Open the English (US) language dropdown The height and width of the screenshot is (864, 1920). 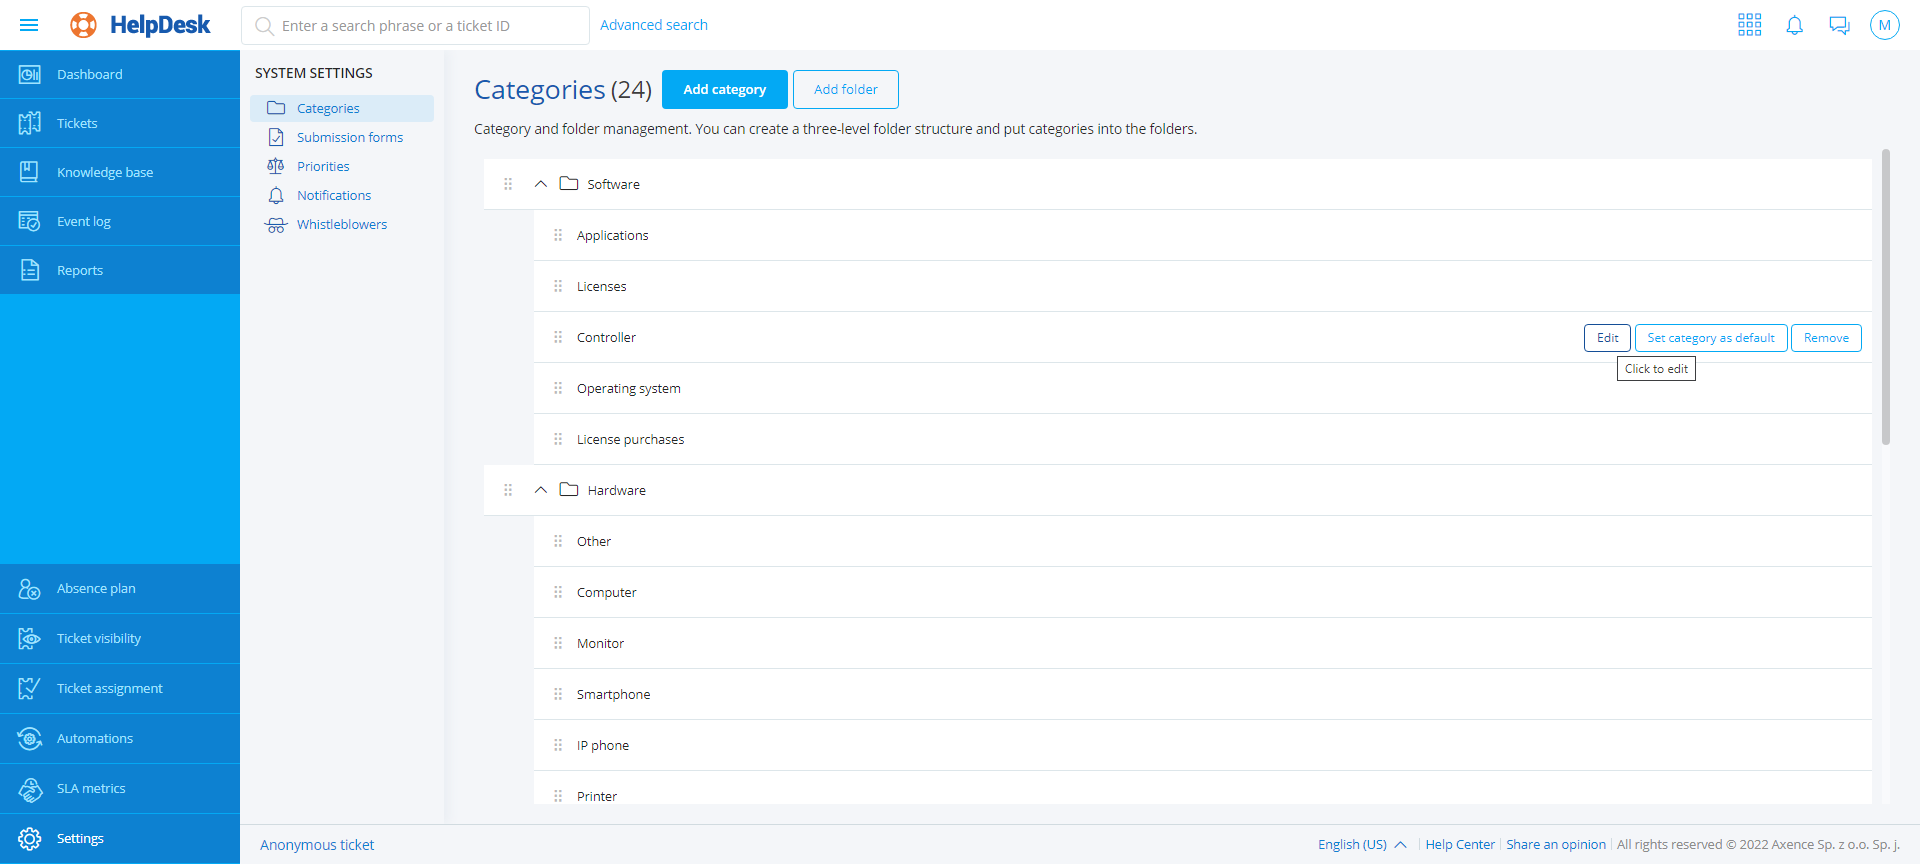(x=1361, y=844)
